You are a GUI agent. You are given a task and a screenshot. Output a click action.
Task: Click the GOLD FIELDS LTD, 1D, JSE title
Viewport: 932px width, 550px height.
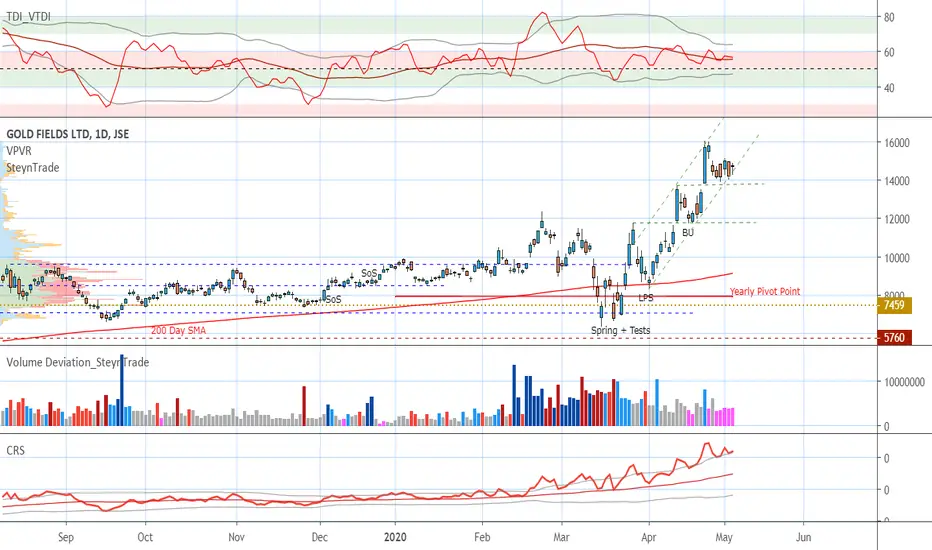pos(67,134)
